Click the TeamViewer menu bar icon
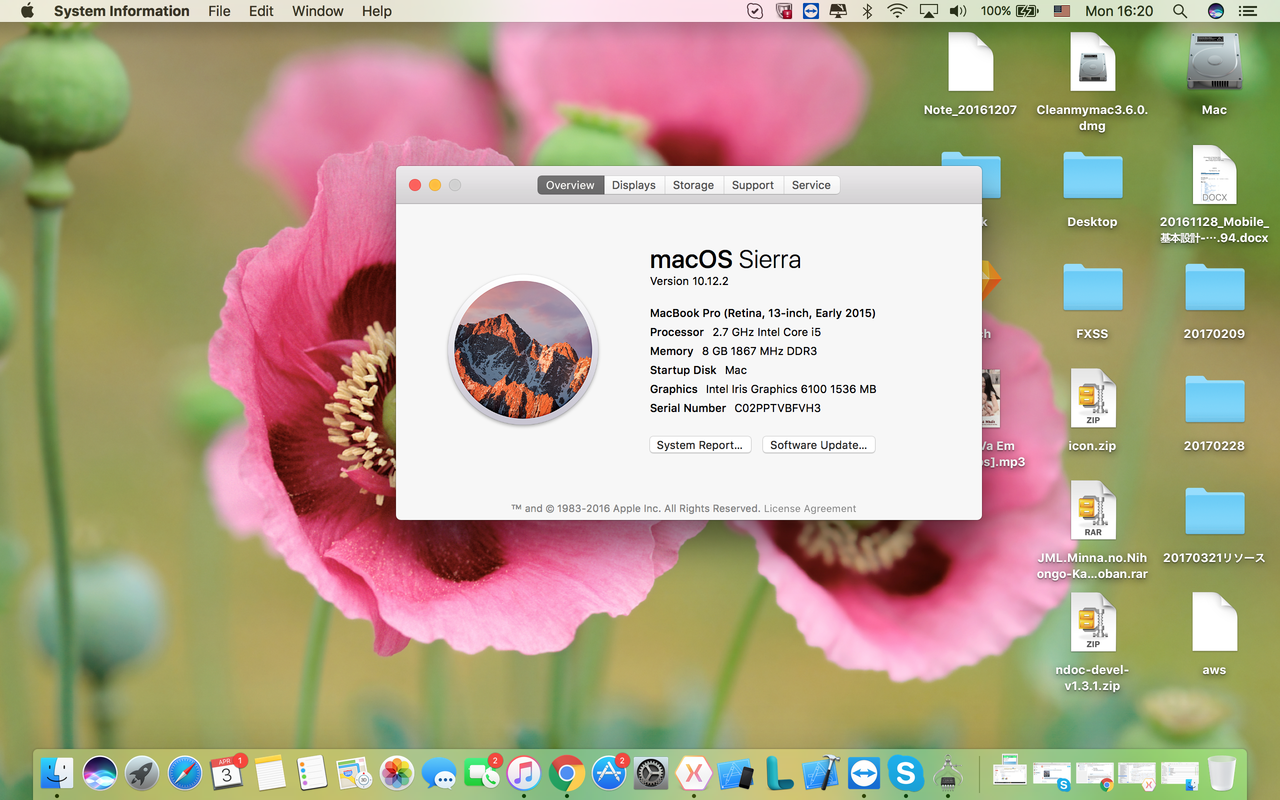 coord(811,11)
